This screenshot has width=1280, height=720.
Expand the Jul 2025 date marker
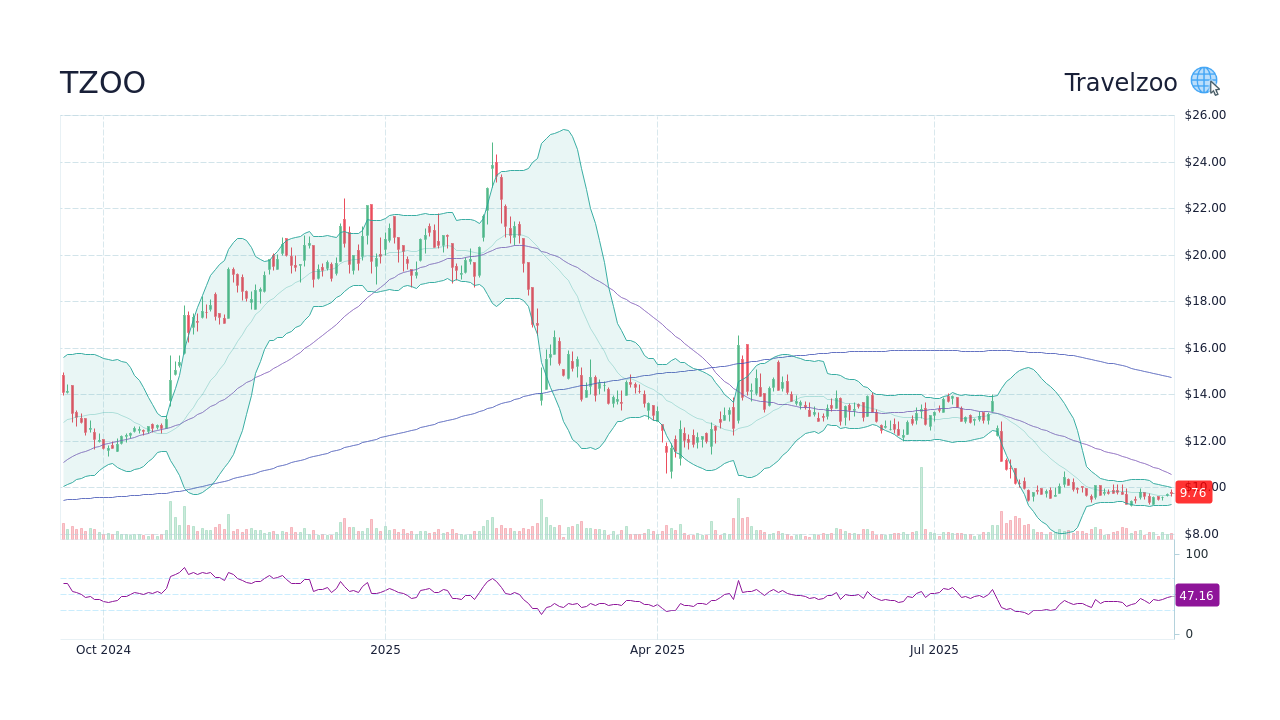click(934, 649)
